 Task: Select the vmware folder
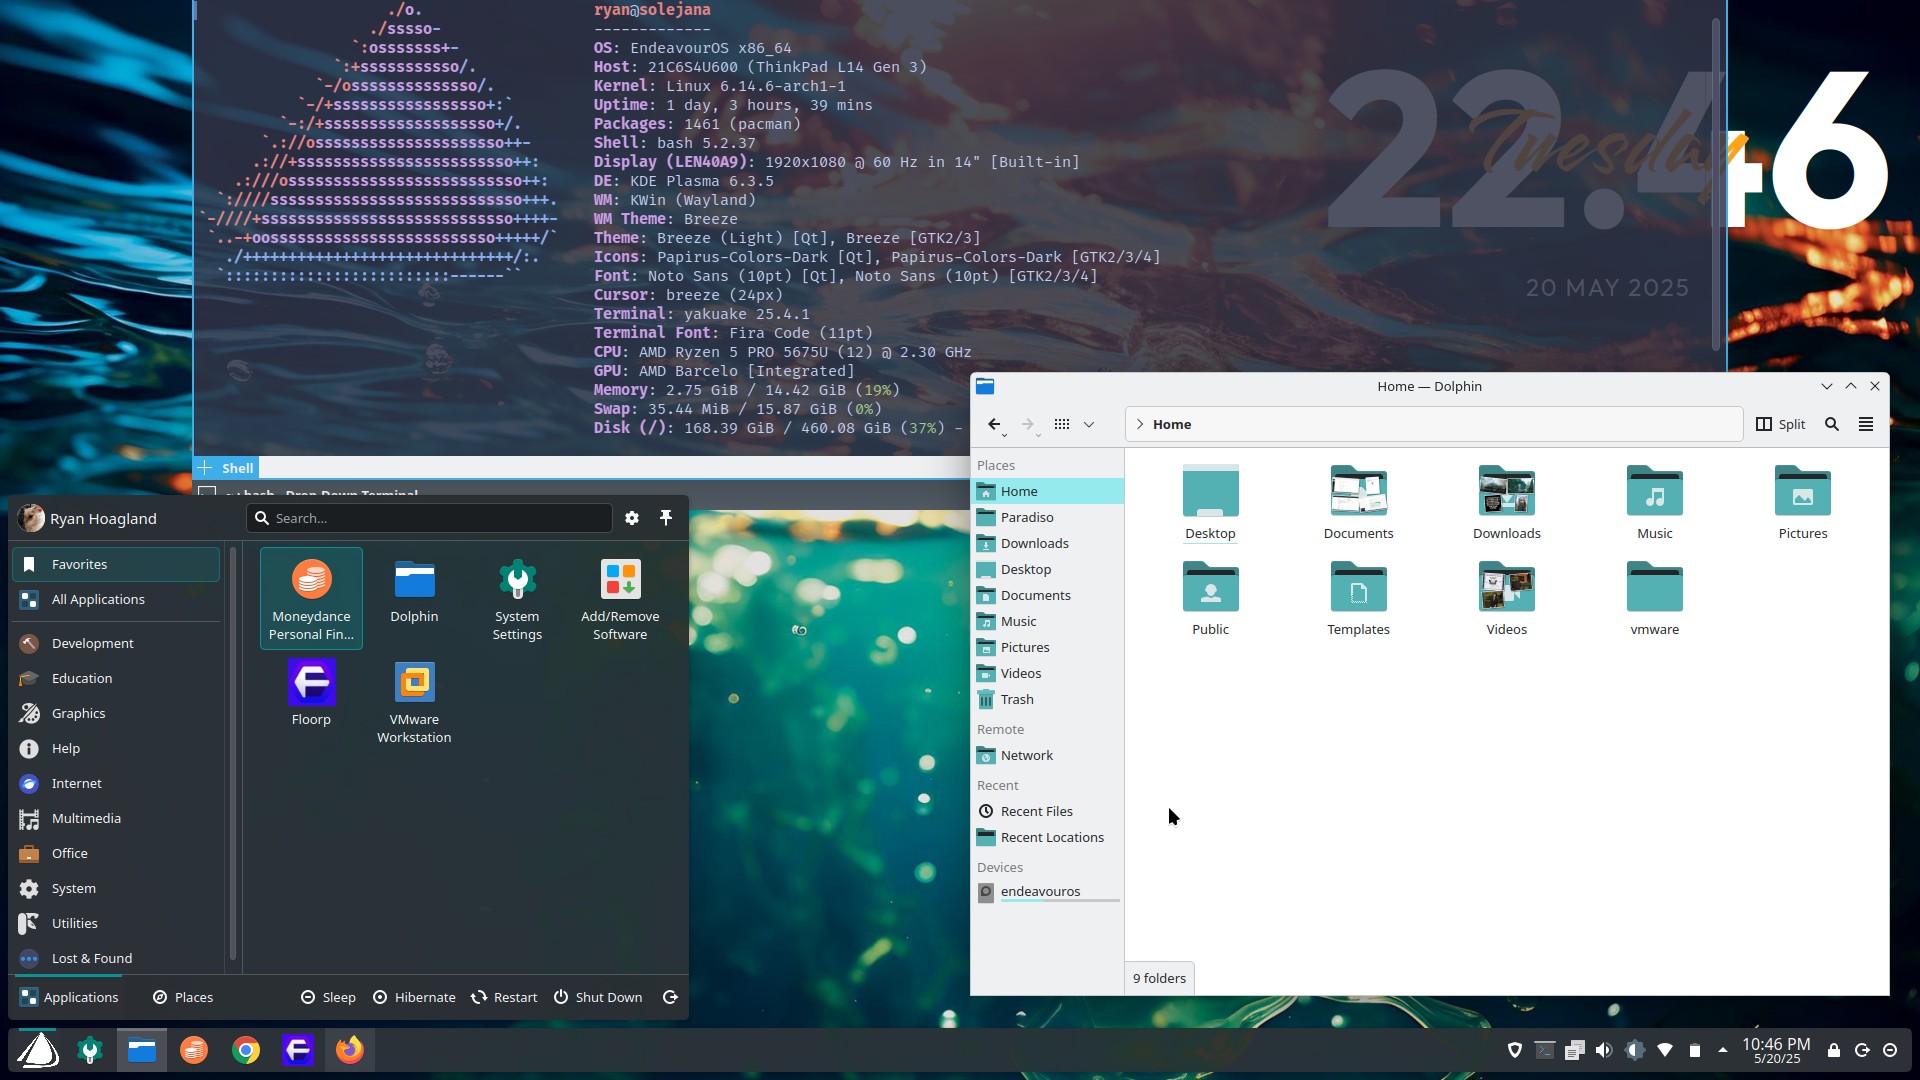coord(1654,598)
